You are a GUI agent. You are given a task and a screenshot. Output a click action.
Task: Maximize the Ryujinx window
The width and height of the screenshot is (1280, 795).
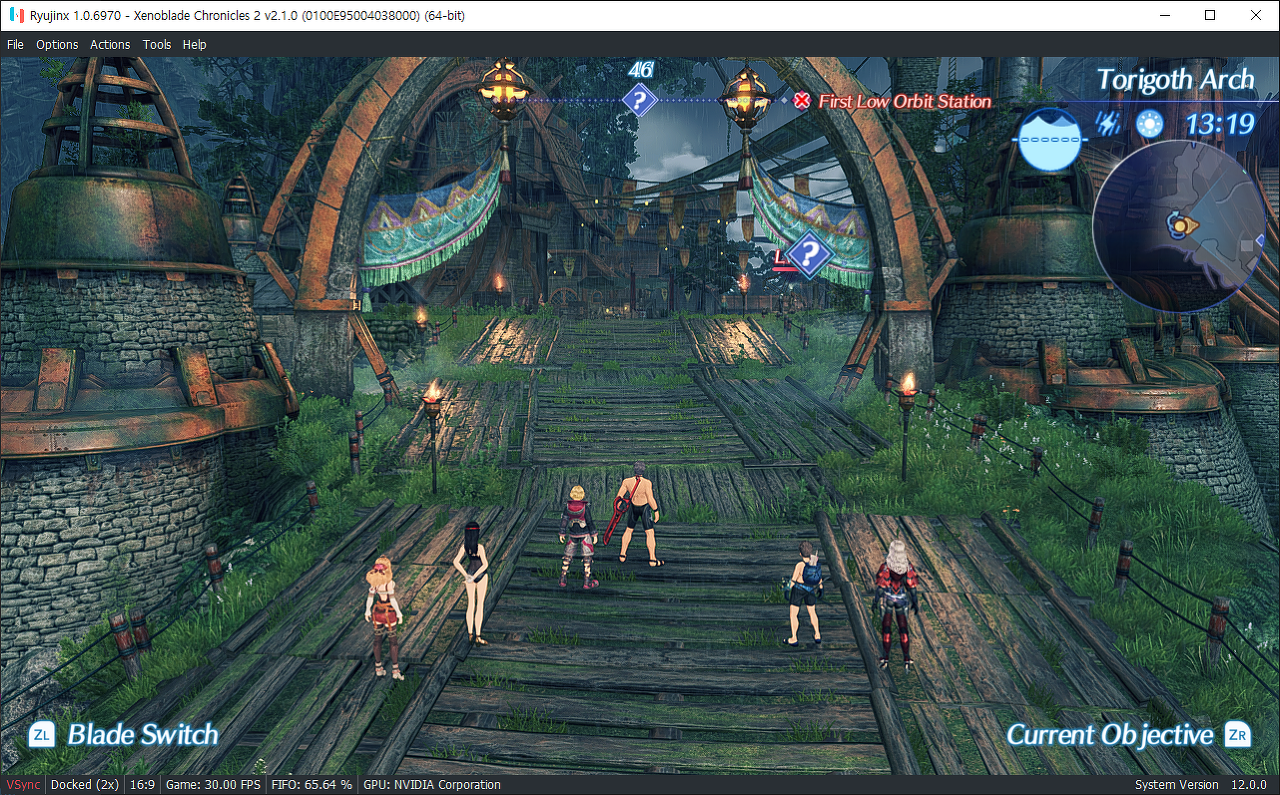pyautogui.click(x=1210, y=15)
